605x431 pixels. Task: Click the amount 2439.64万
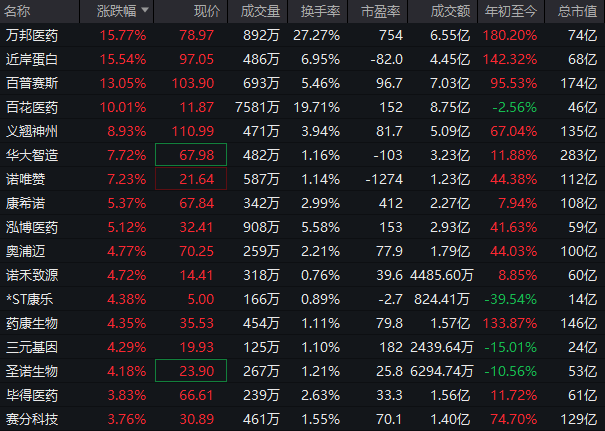coord(441,347)
